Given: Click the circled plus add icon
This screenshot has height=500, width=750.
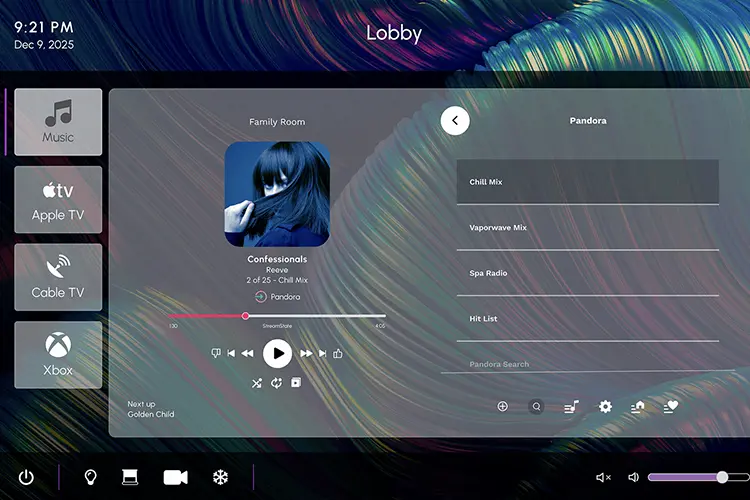Looking at the screenshot, I should point(502,407).
